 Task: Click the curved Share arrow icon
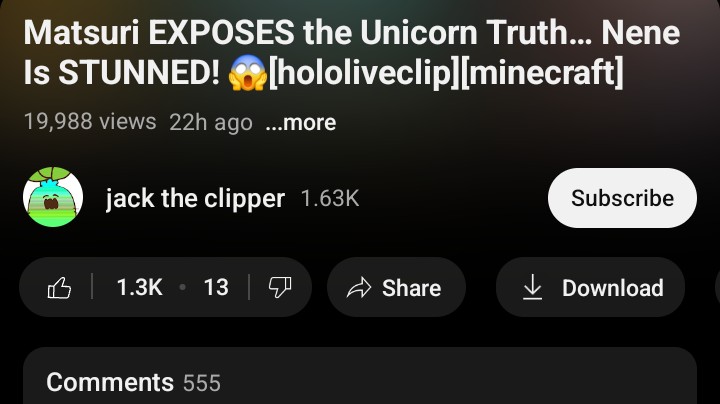coord(359,288)
